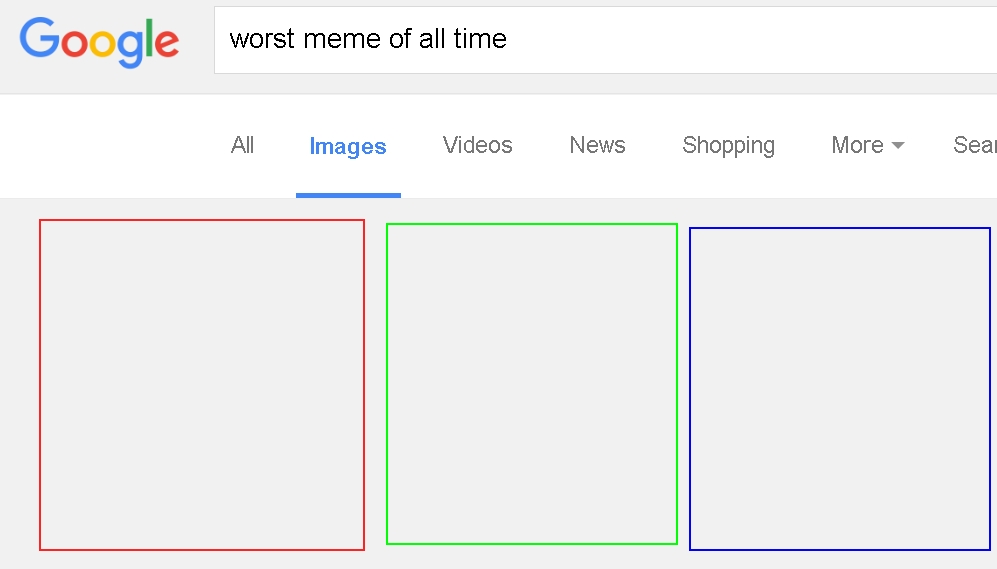Screen dimensions: 997x569
Task: Click the small caret arrow beside More
Action: [x=898, y=146]
